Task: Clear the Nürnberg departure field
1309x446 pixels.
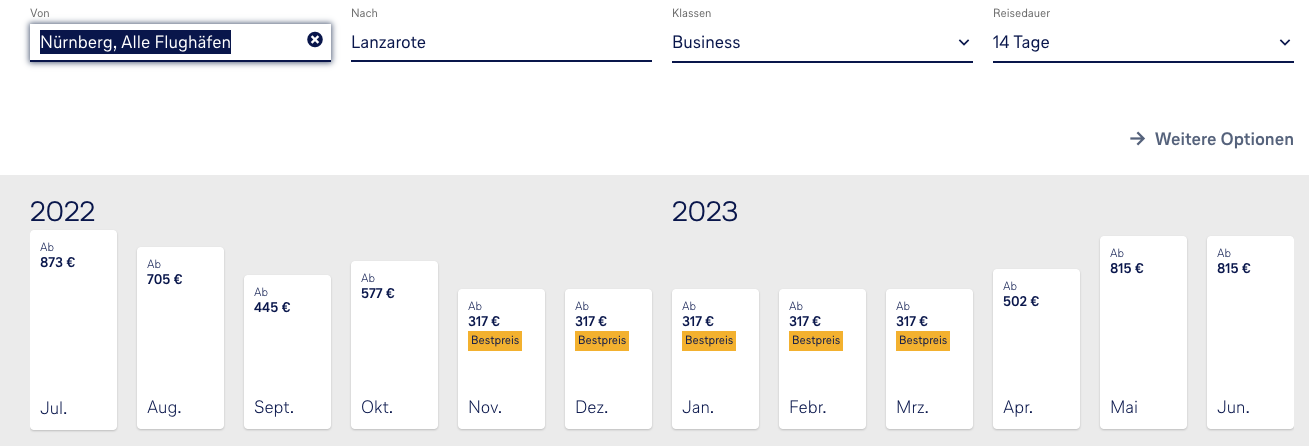Action: coord(315,40)
